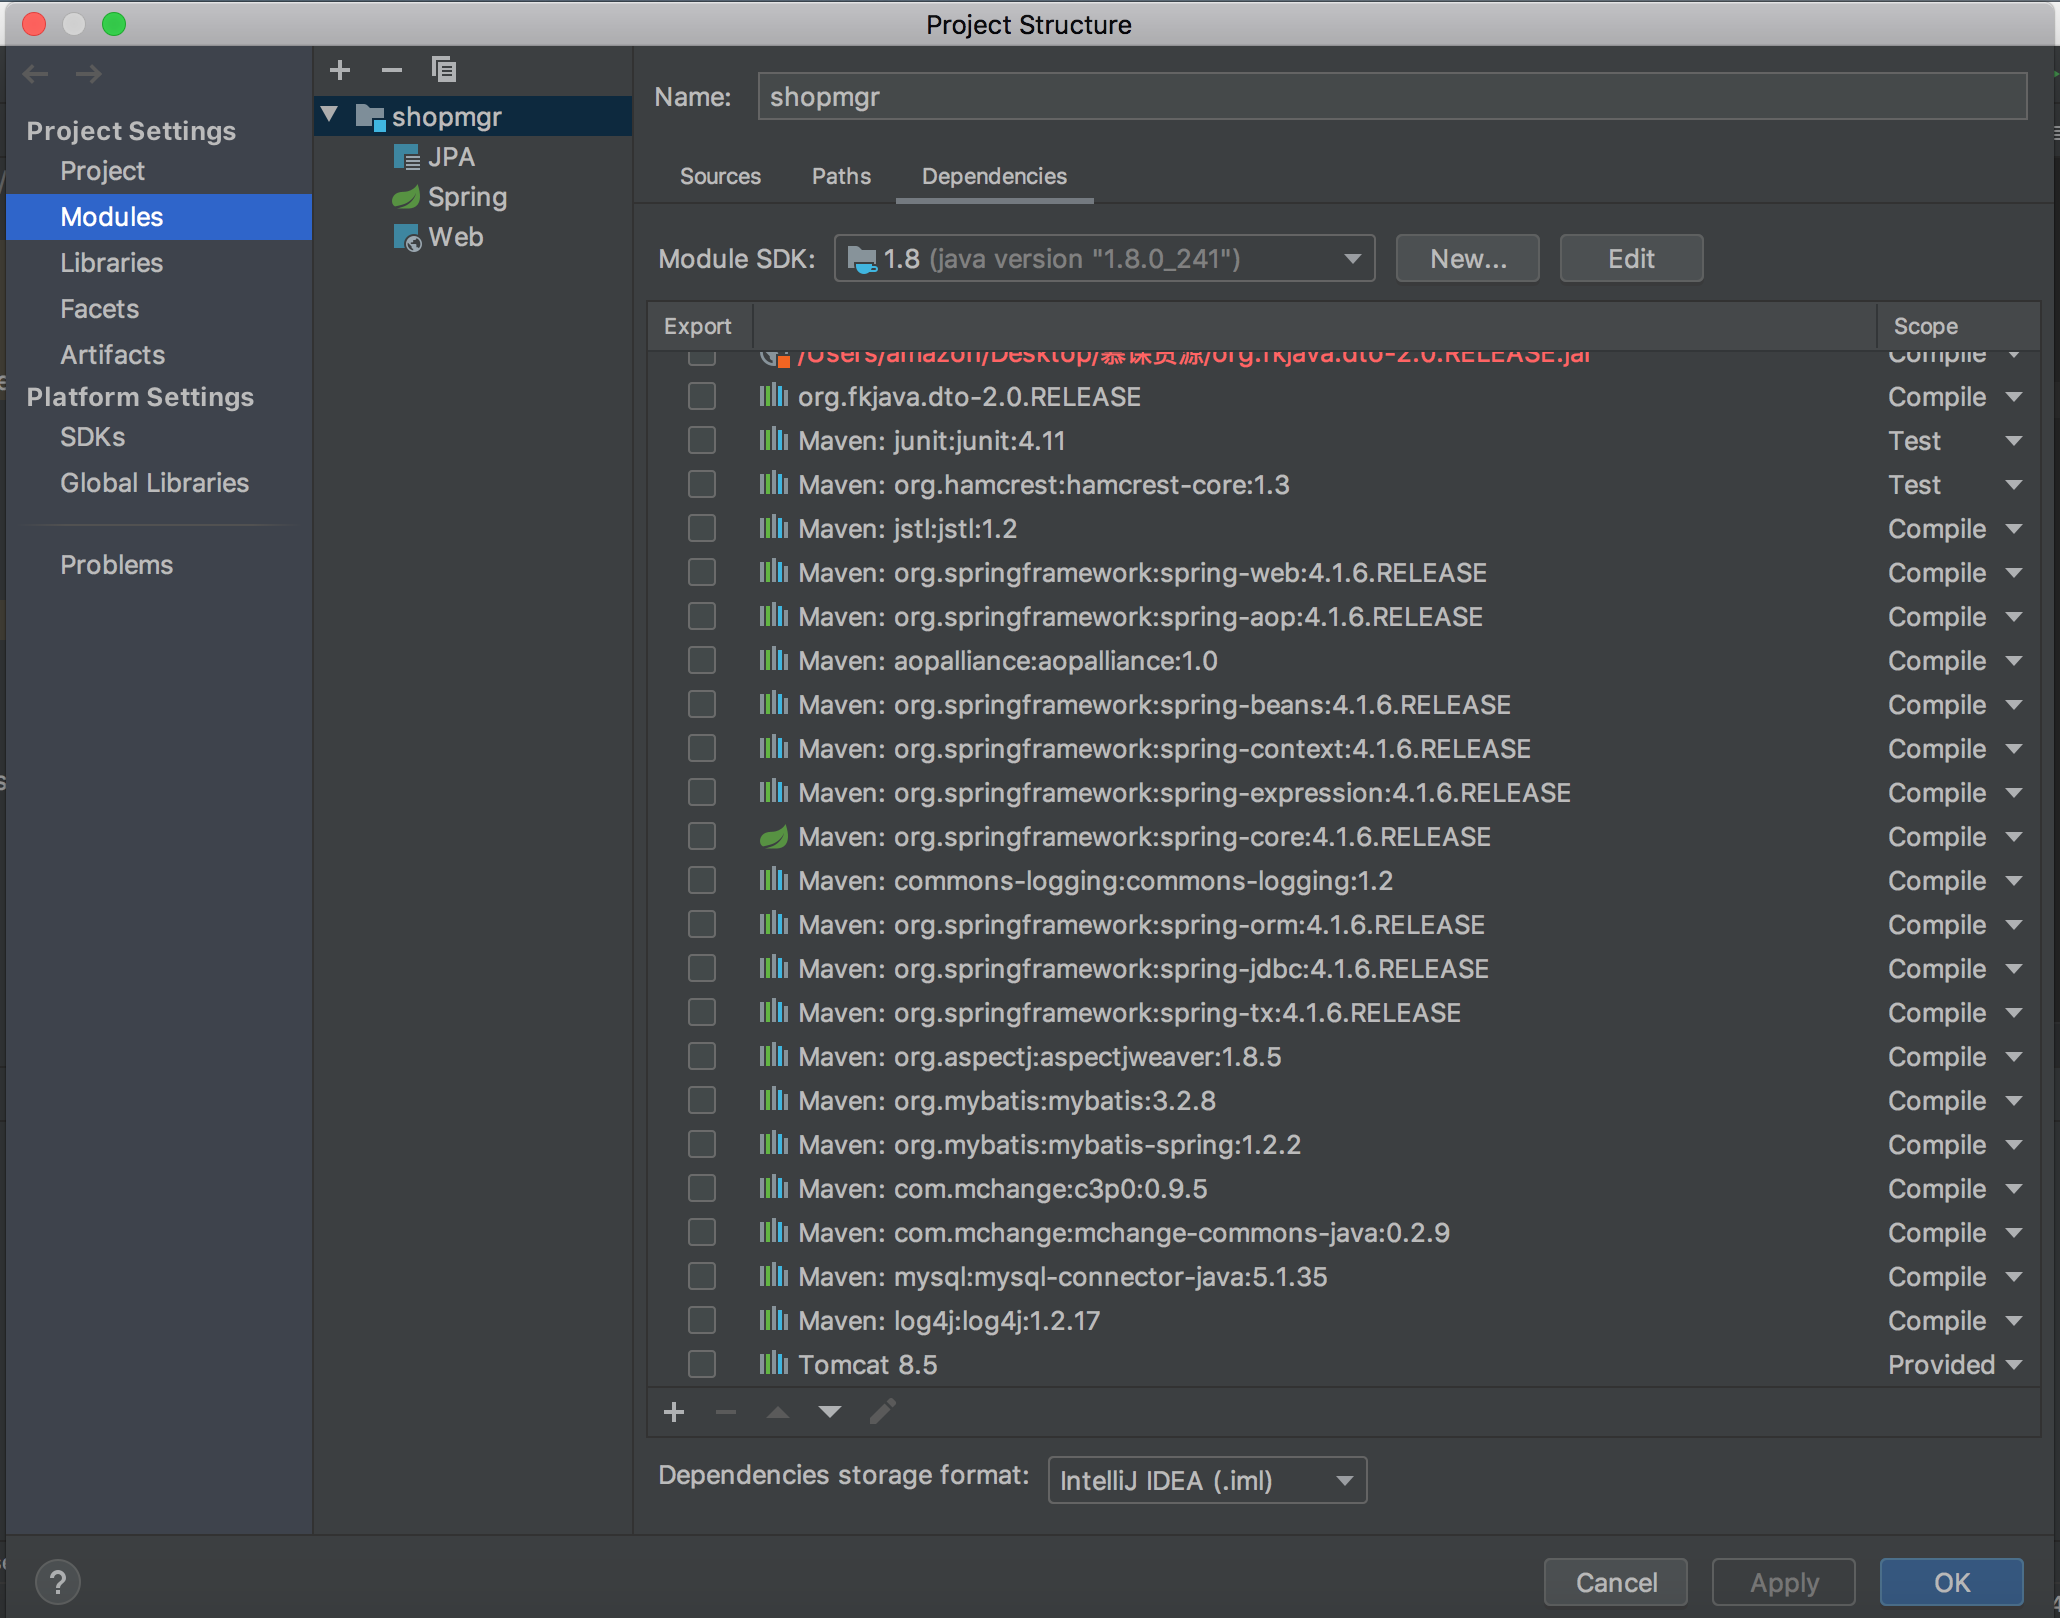Click the Spring leaf facet icon
This screenshot has height=1618, width=2060.
(x=406, y=197)
